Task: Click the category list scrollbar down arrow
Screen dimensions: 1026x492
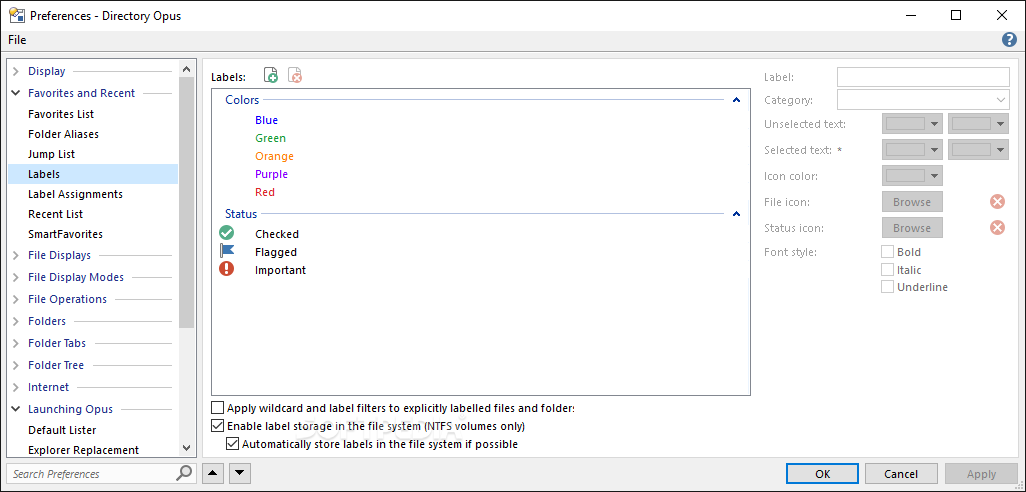Action: (186, 448)
